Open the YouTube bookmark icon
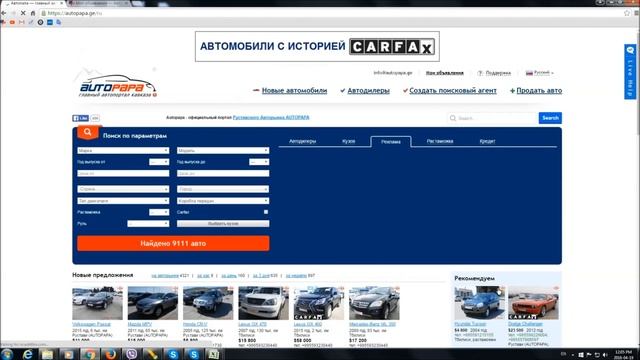Viewport: 640px width, 360px height. (x=12, y=22)
